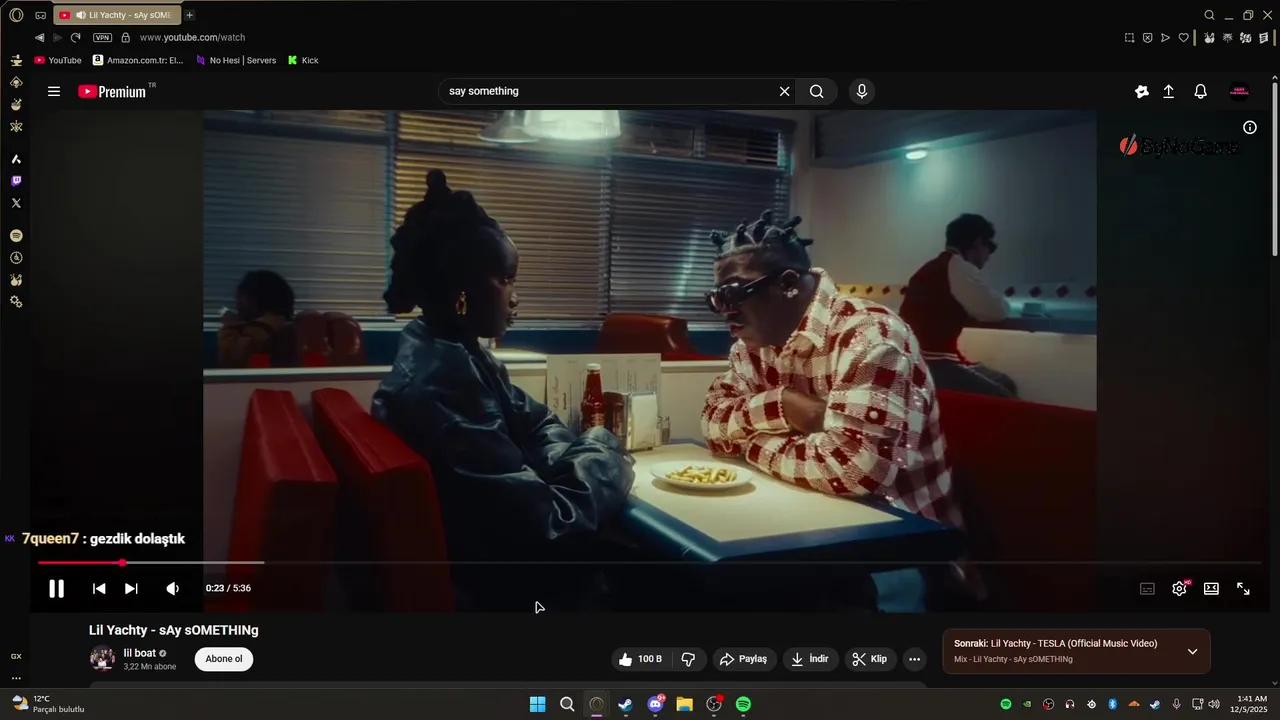Add page to bookmarks heart icon

click(x=1184, y=38)
